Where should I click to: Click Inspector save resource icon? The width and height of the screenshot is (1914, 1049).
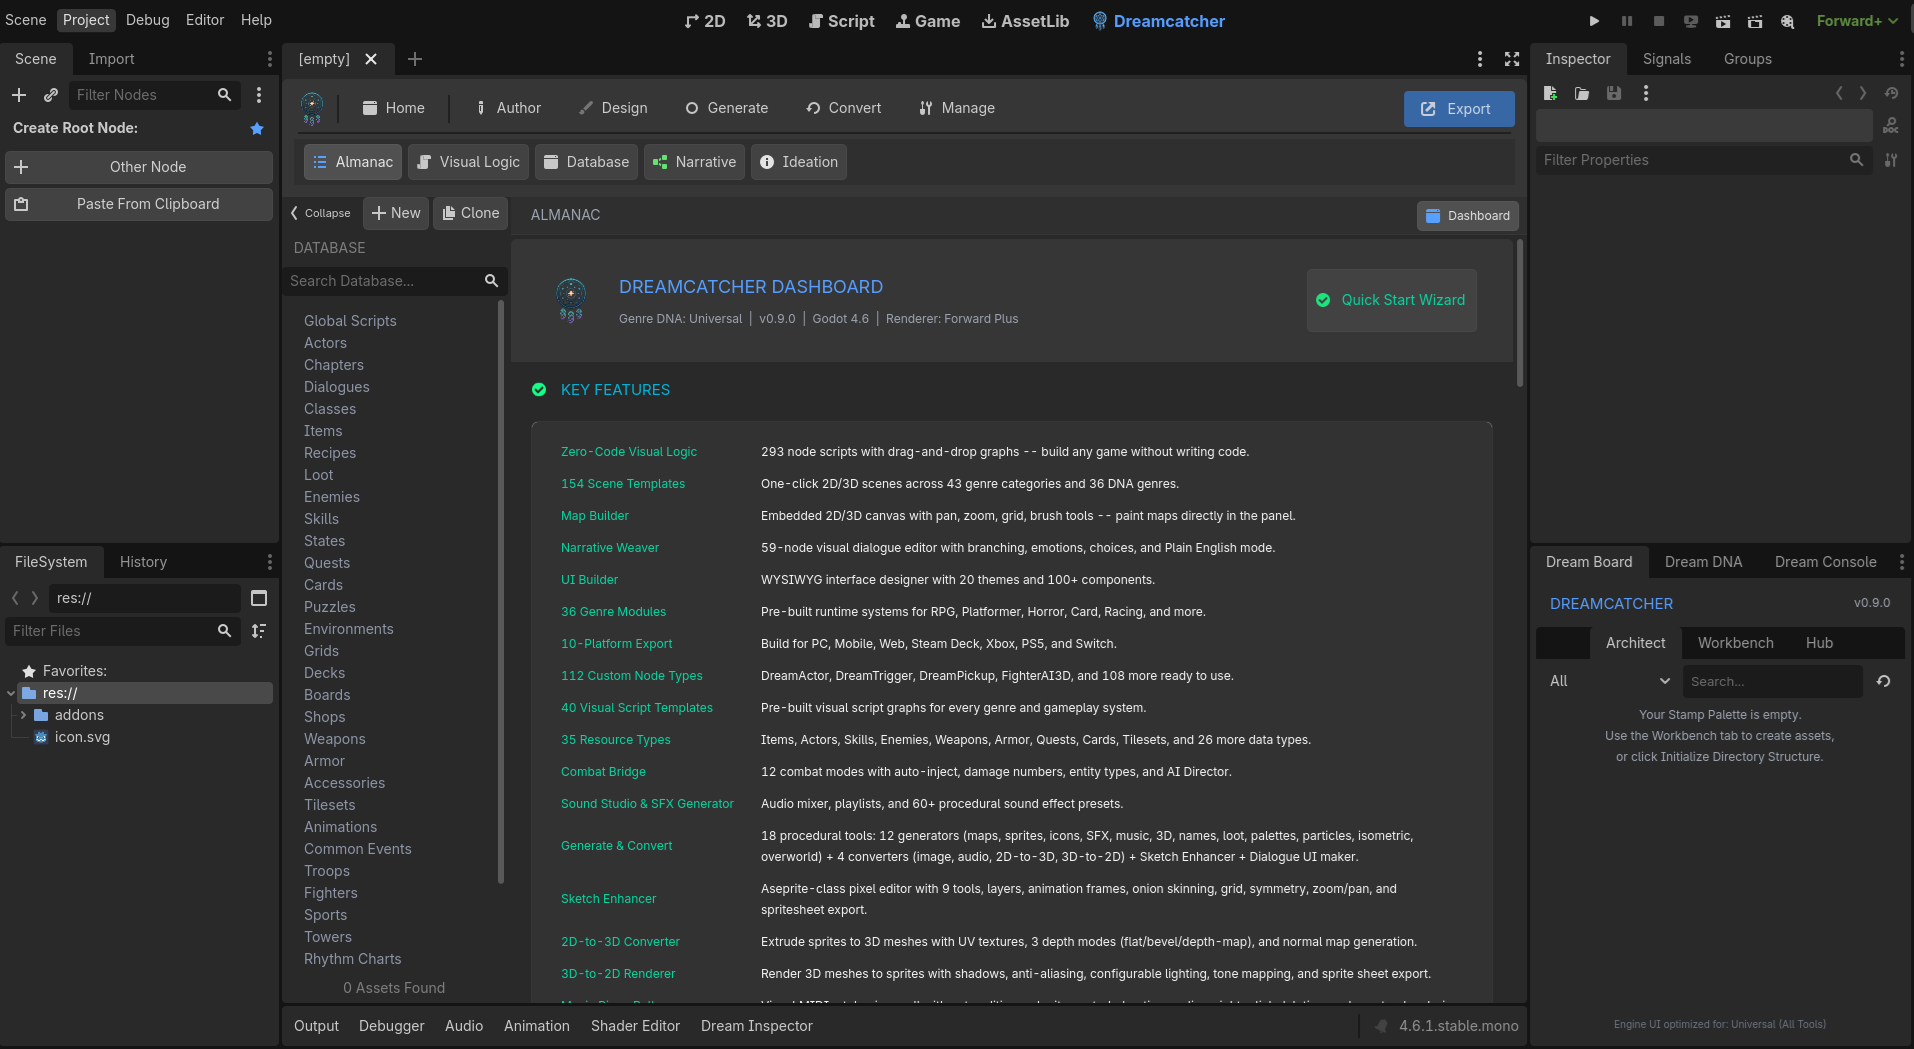(1614, 93)
